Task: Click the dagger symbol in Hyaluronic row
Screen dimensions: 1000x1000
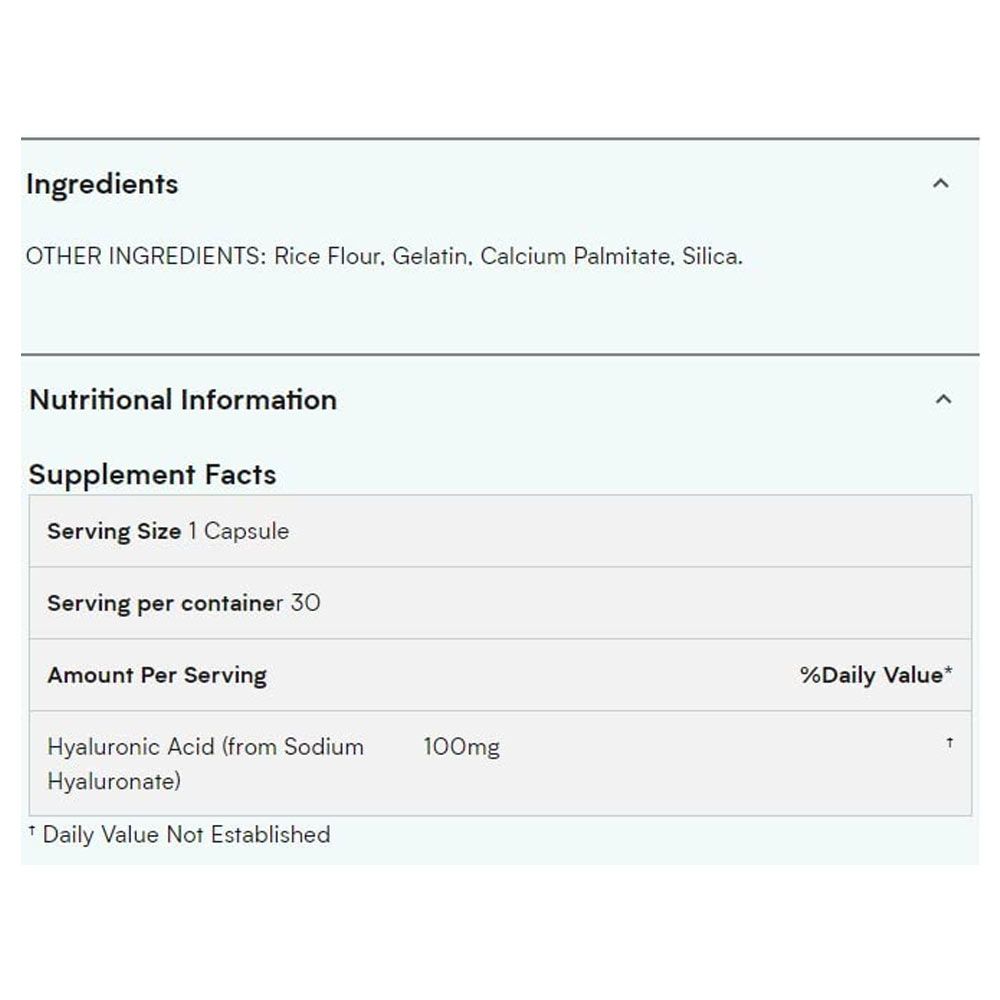Action: click(950, 742)
